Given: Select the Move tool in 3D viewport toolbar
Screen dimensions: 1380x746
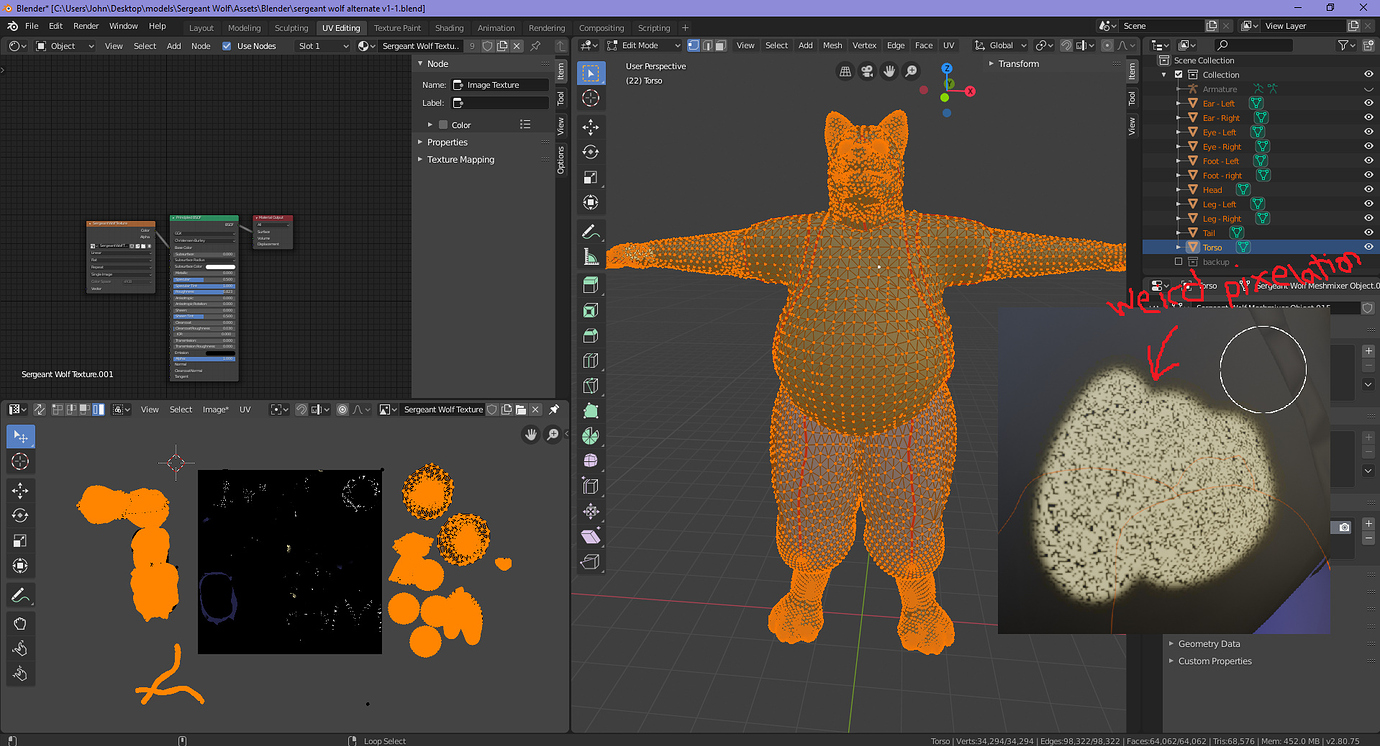Looking at the screenshot, I should pos(591,127).
